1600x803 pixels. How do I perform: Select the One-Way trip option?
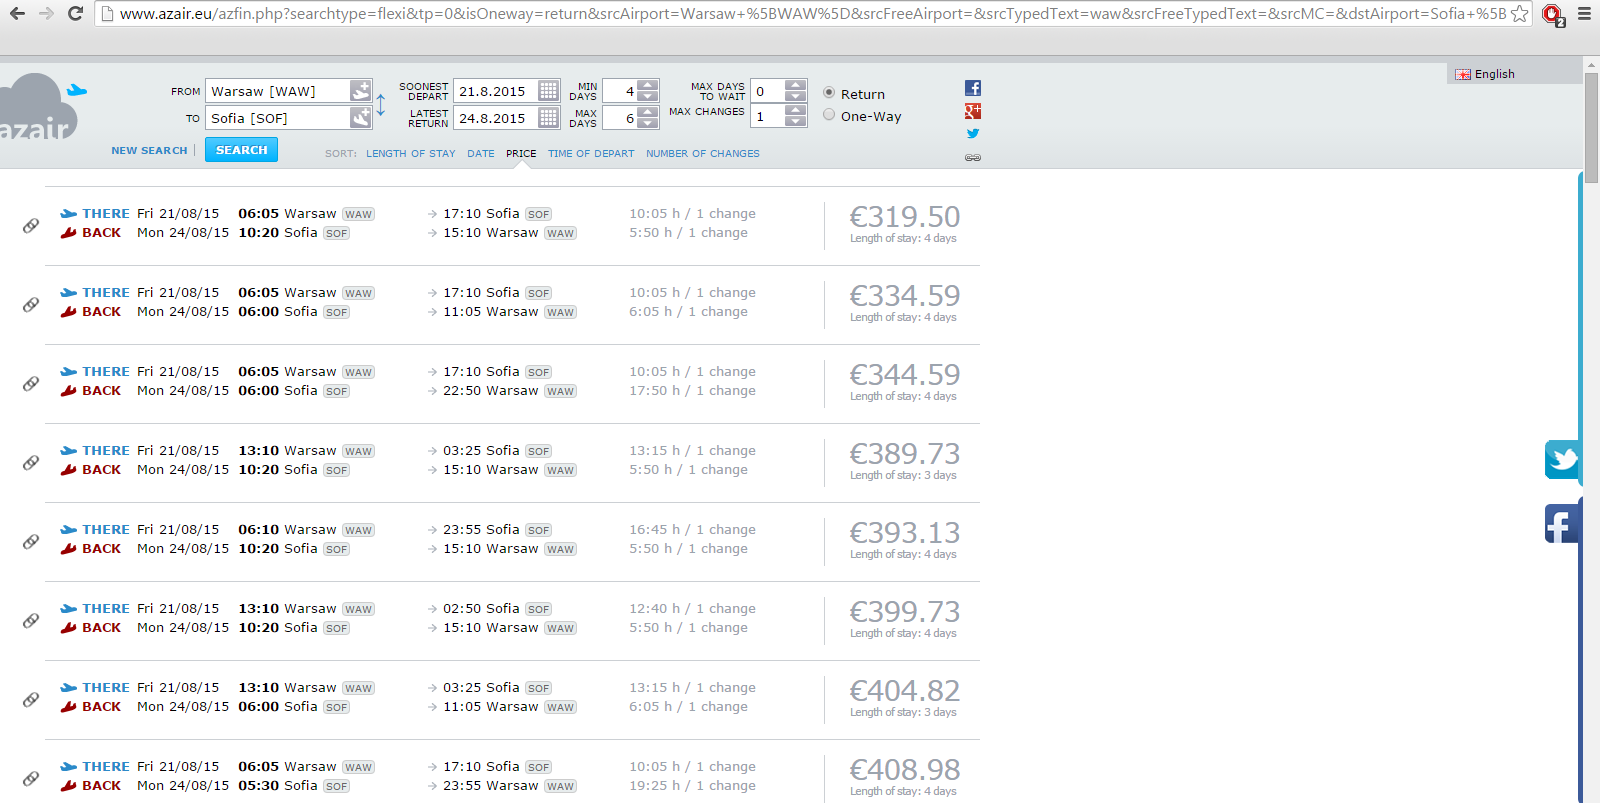coord(829,114)
